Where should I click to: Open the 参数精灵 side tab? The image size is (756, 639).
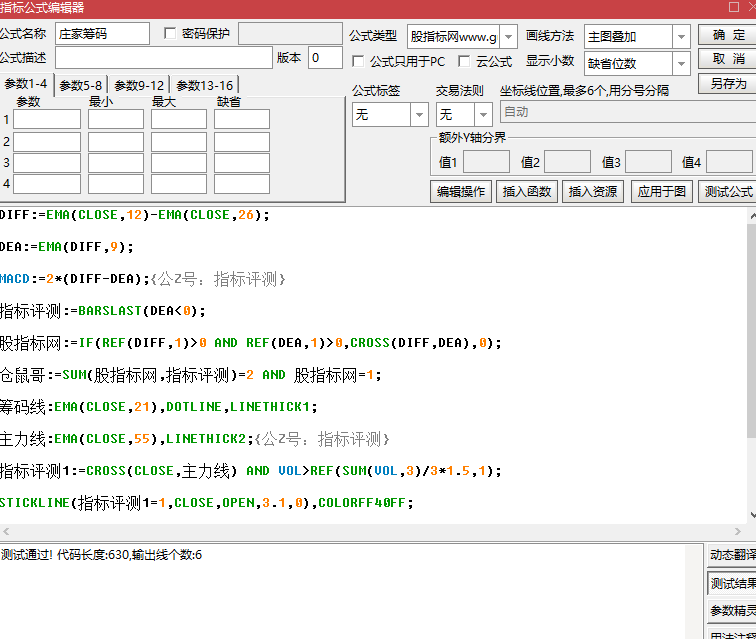[x=732, y=611]
